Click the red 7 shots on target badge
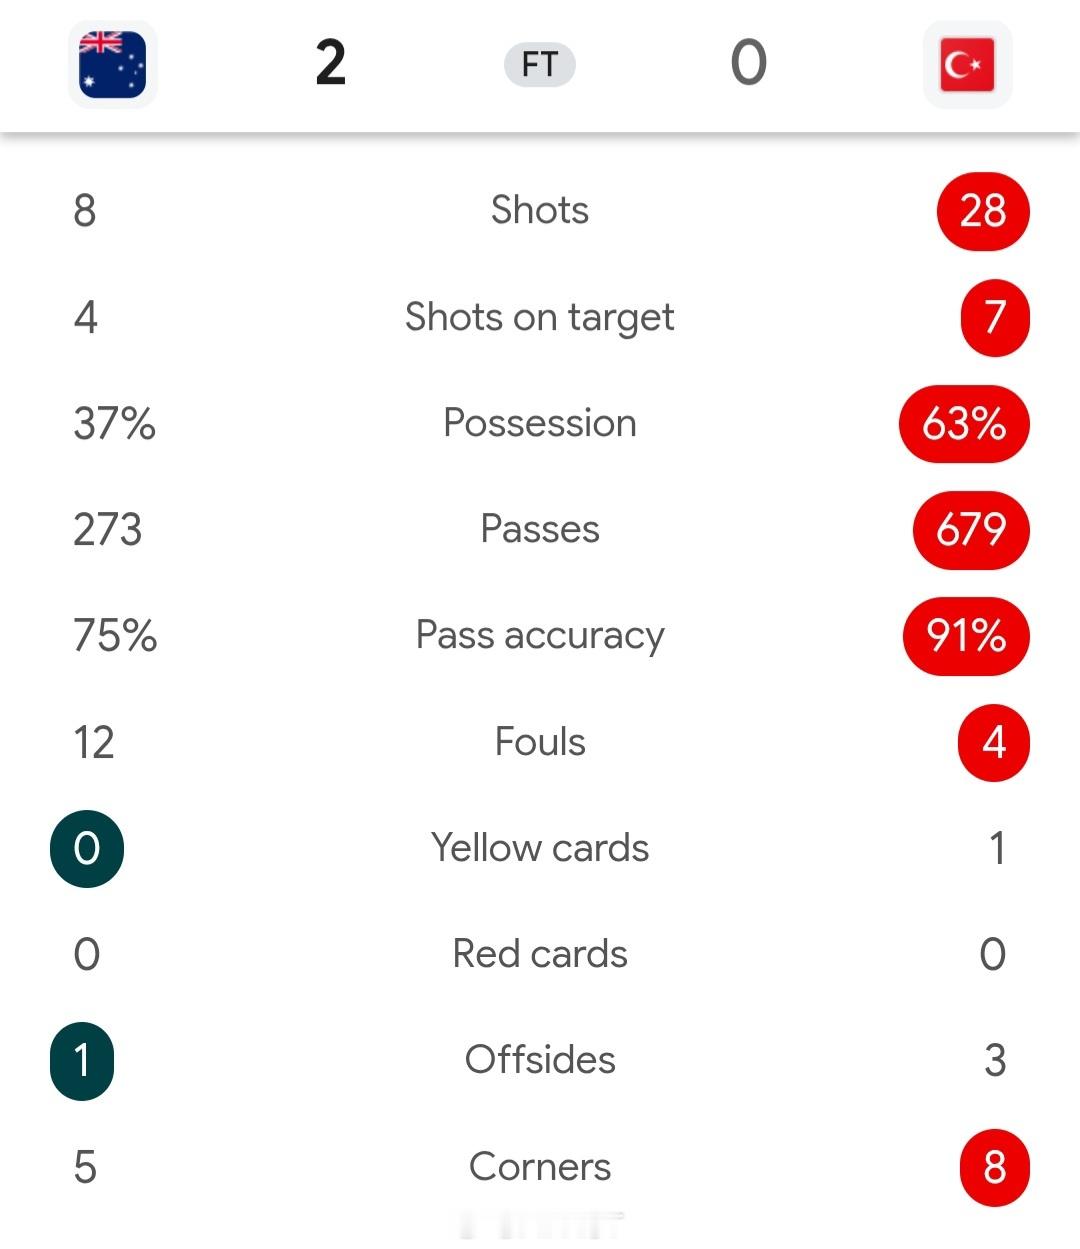 [995, 317]
